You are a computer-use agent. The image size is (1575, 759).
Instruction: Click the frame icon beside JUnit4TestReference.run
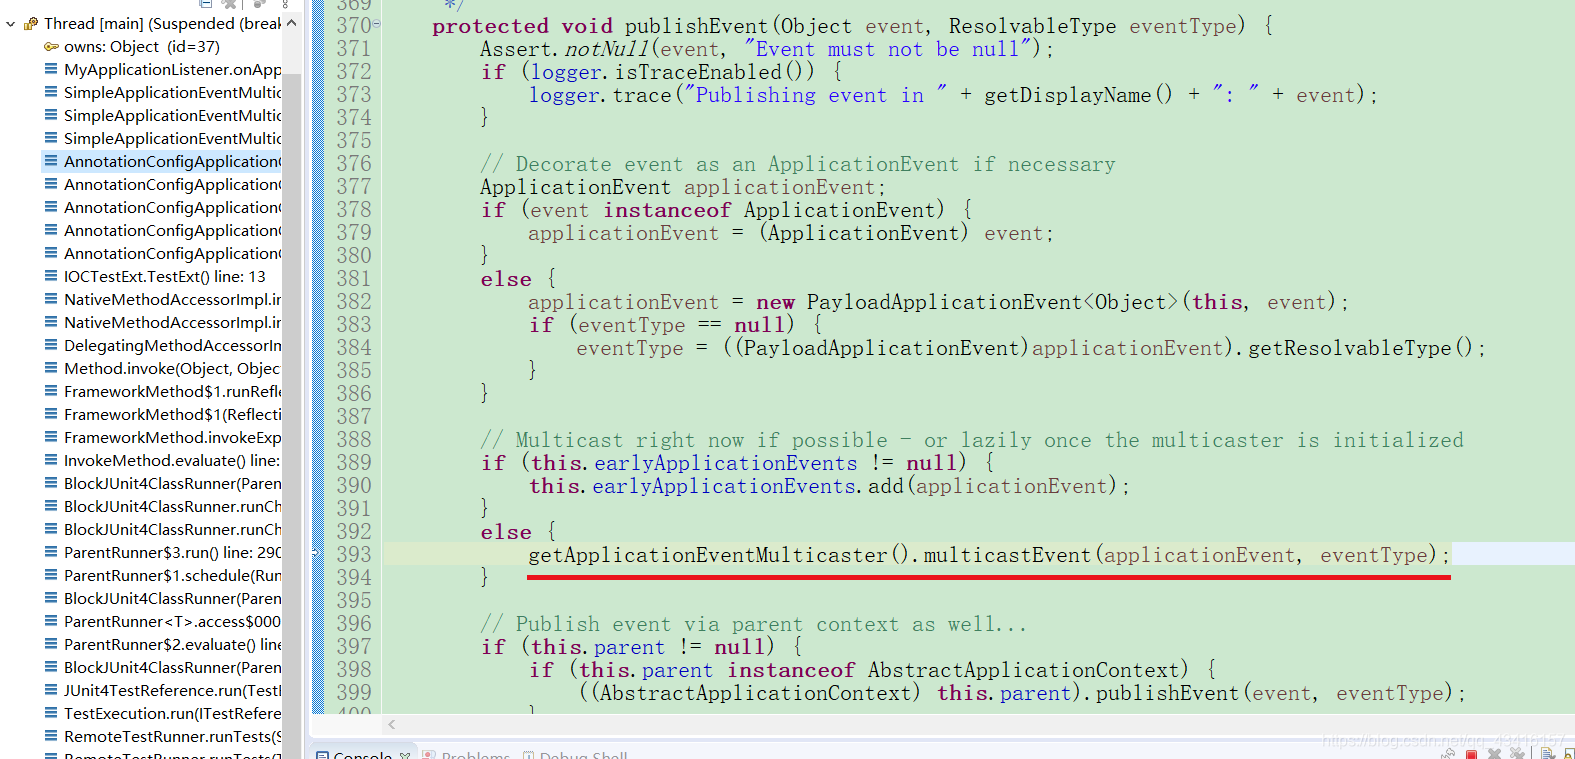click(51, 690)
